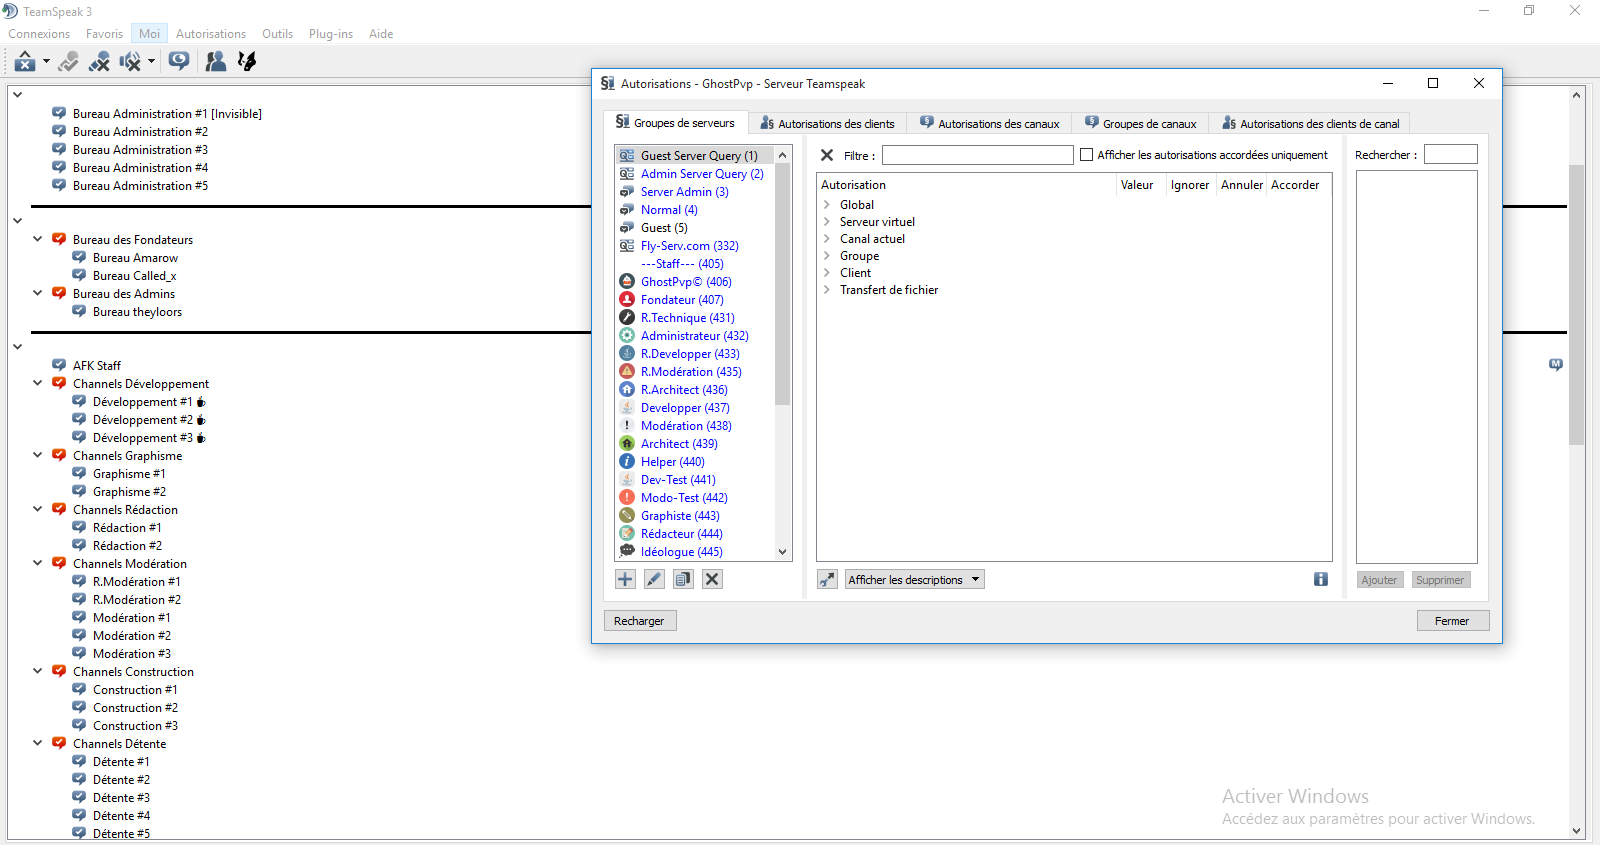Collapse the Bureau des Fondateurs channel

coord(37,239)
